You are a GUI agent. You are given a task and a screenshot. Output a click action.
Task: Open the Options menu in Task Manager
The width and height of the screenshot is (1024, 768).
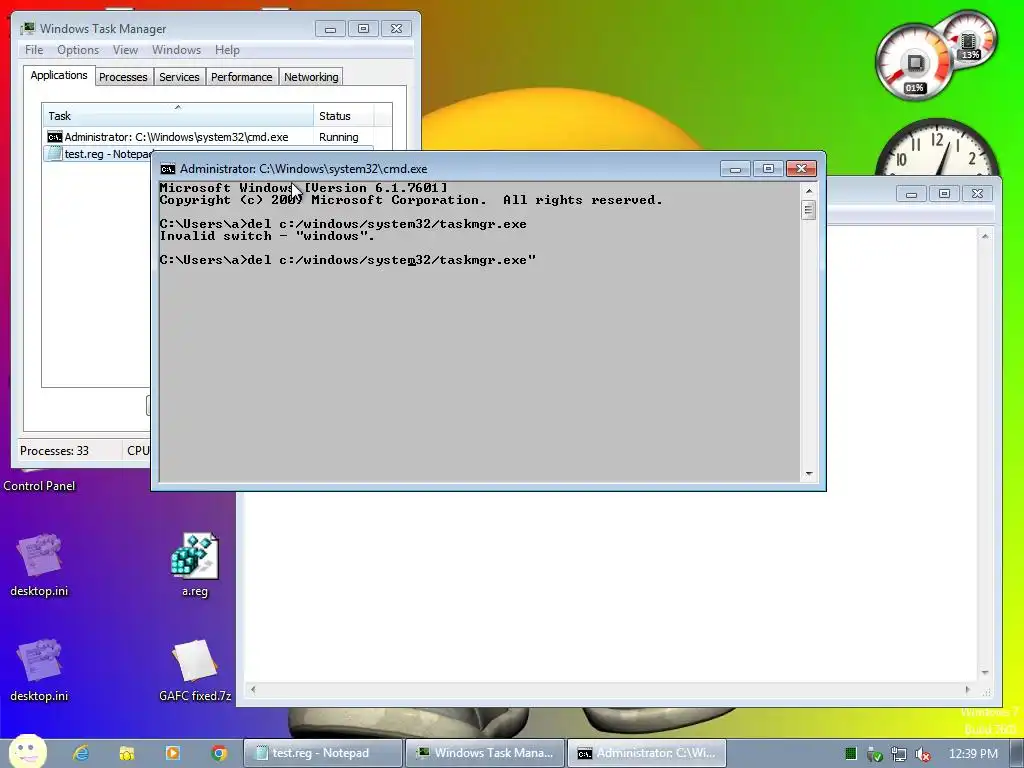coord(78,50)
